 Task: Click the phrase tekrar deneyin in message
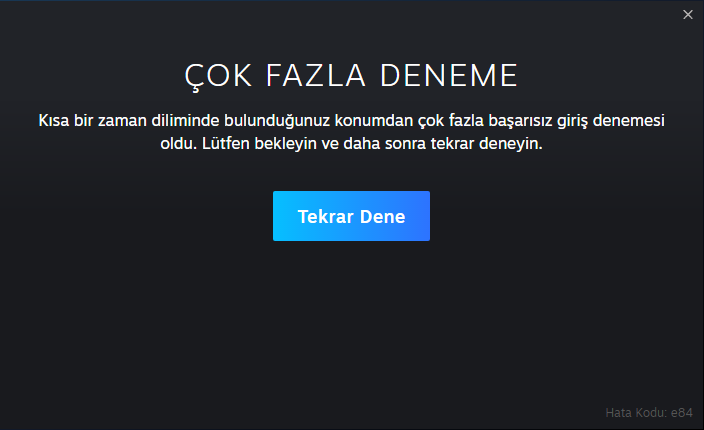pos(486,144)
